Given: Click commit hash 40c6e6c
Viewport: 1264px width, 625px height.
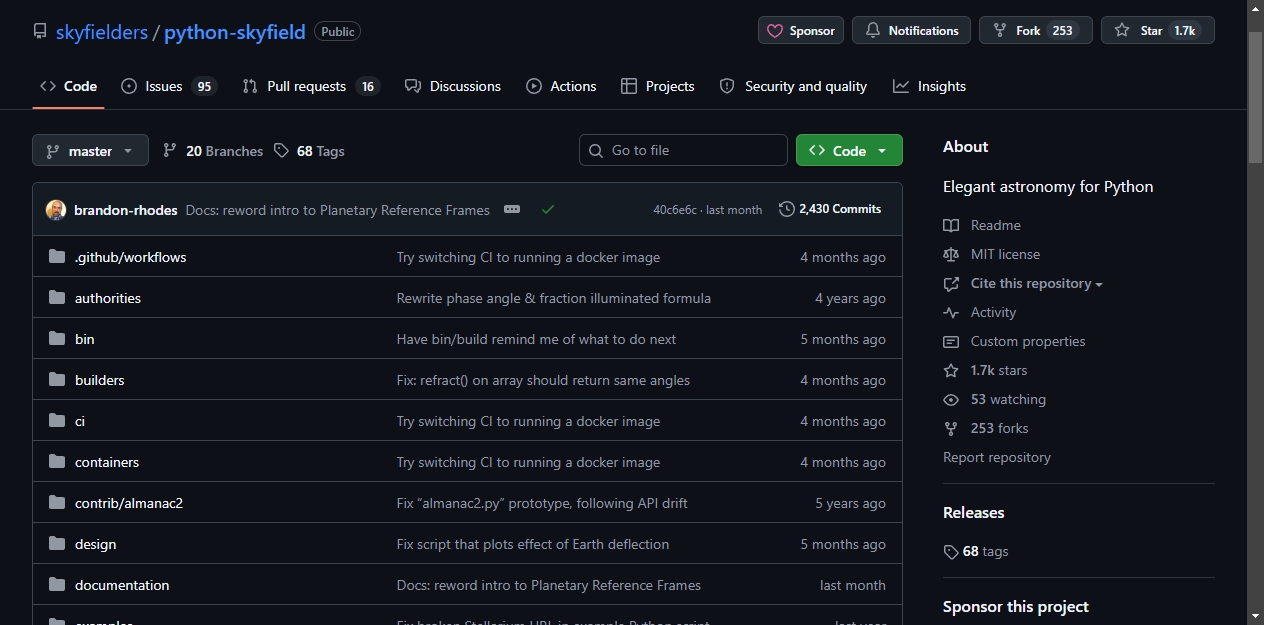Looking at the screenshot, I should (x=677, y=210).
